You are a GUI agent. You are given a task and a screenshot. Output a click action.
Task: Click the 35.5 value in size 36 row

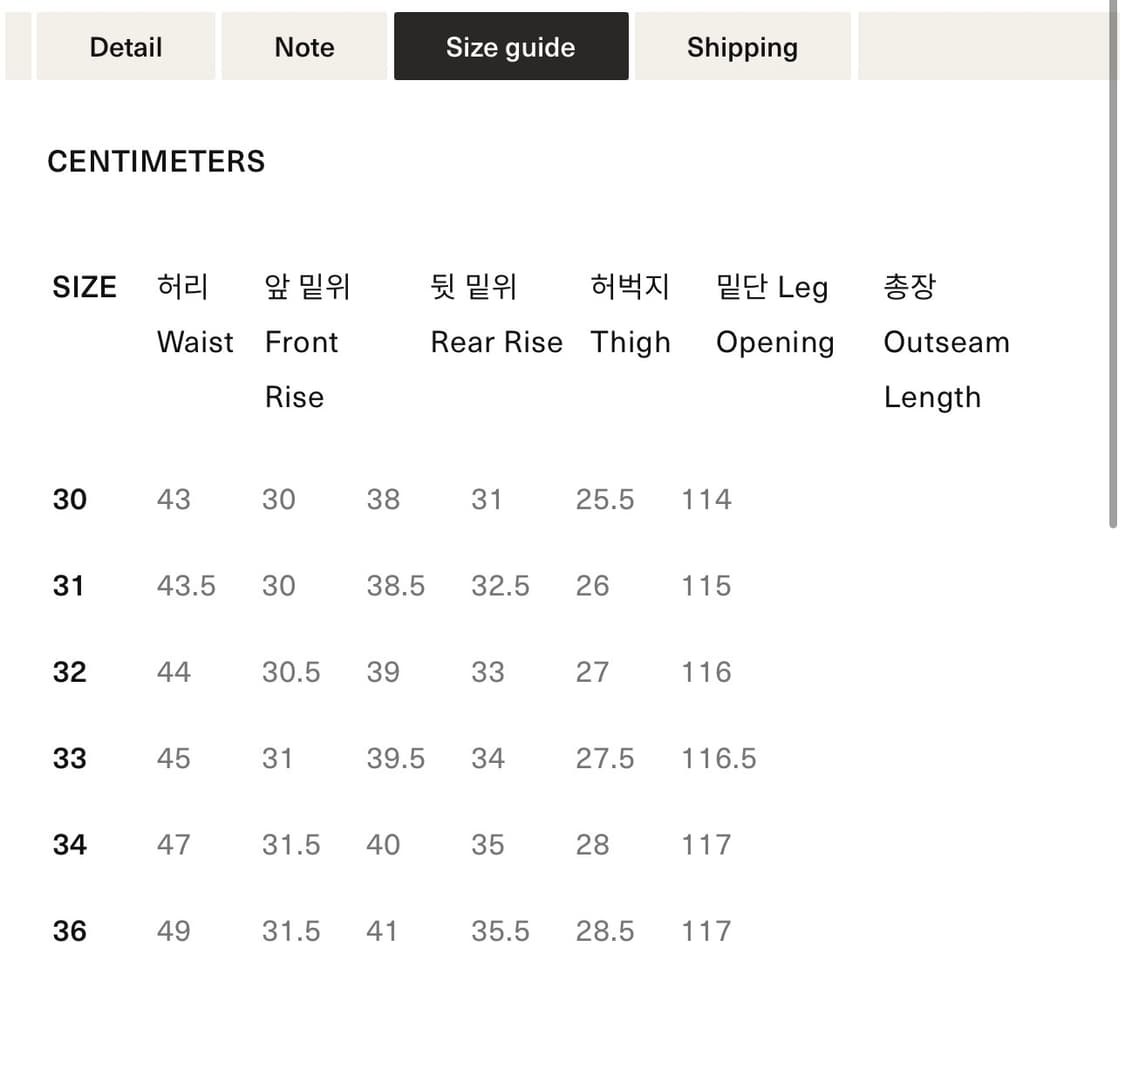coord(500,931)
